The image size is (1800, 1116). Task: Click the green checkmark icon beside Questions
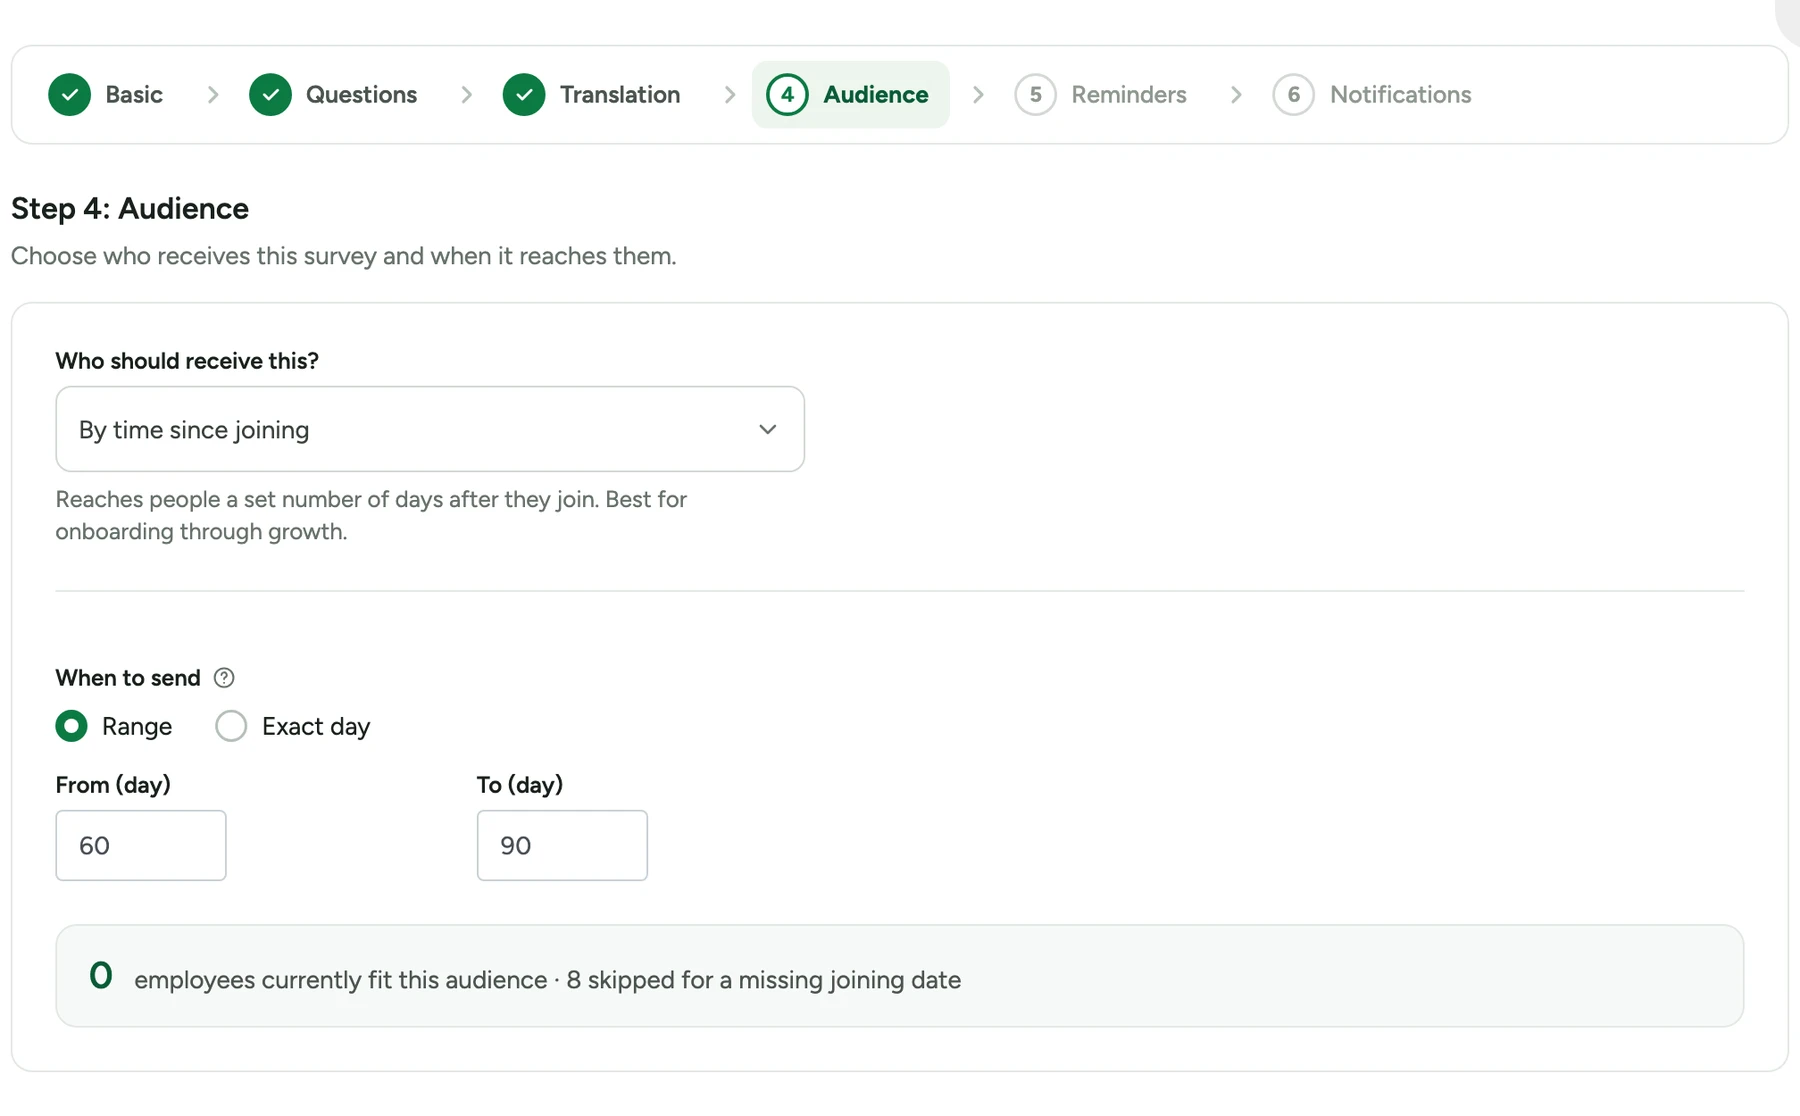pos(270,95)
